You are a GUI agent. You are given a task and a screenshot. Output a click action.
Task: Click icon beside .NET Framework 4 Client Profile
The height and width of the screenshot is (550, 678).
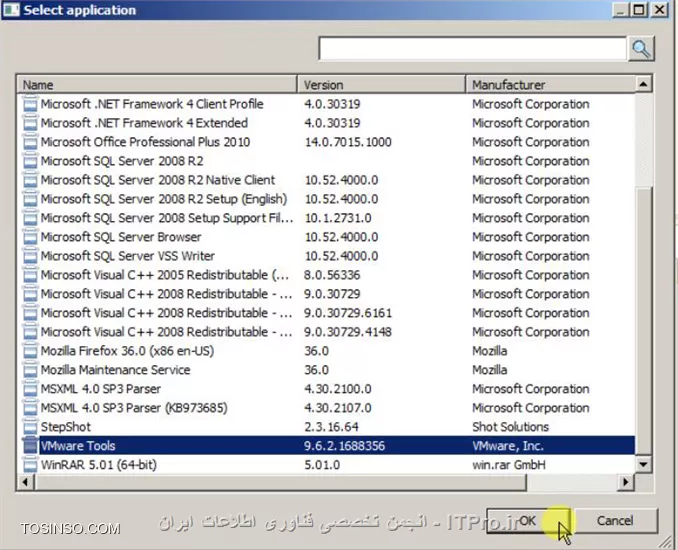click(x=30, y=104)
